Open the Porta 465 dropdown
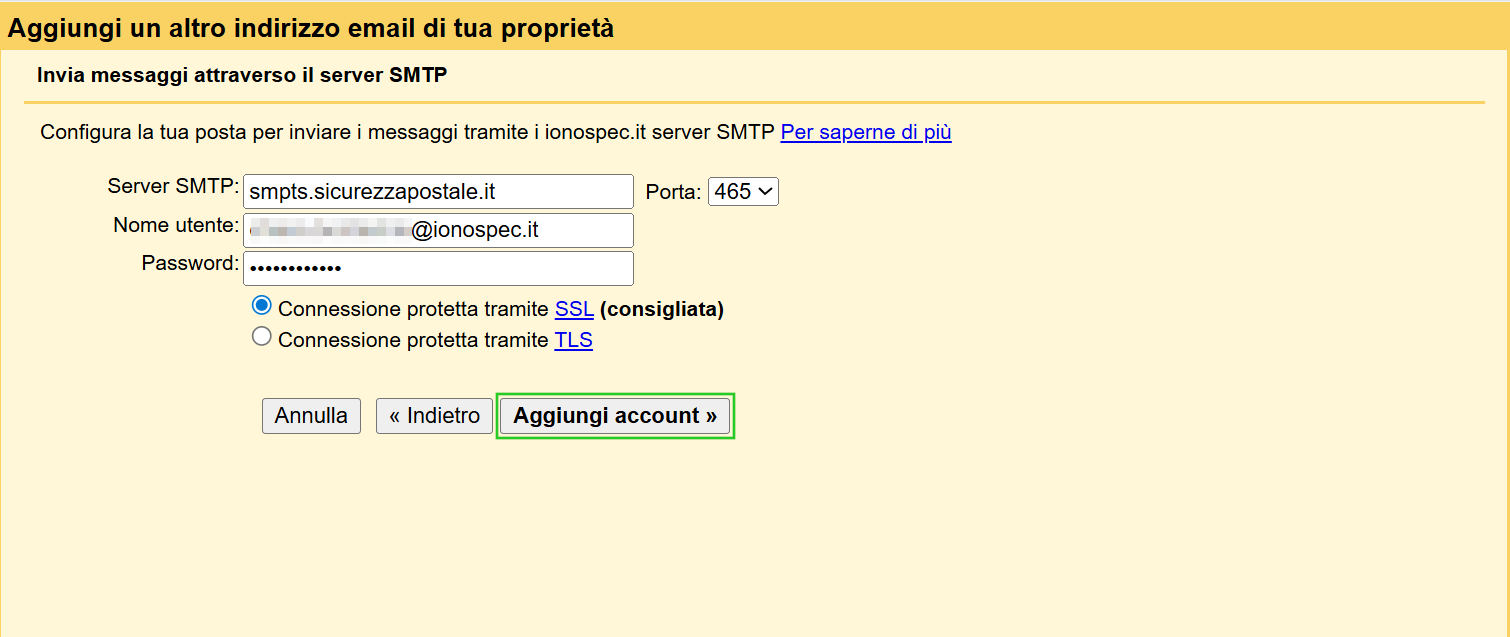Image resolution: width=1510 pixels, height=637 pixels. [x=743, y=191]
